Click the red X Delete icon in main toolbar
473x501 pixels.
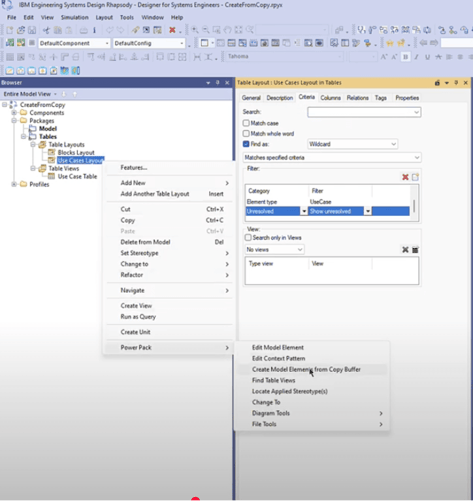click(x=172, y=30)
